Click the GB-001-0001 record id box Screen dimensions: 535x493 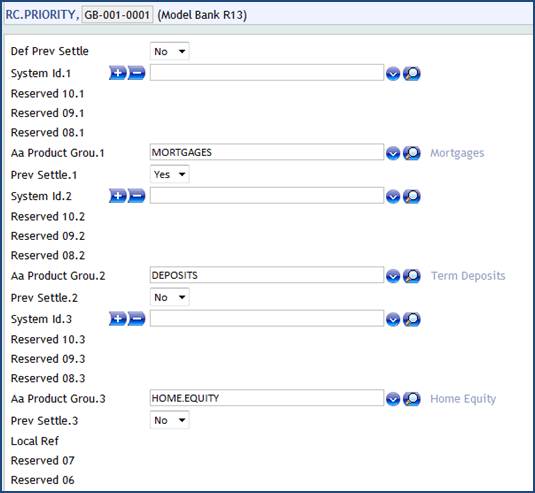(117, 15)
